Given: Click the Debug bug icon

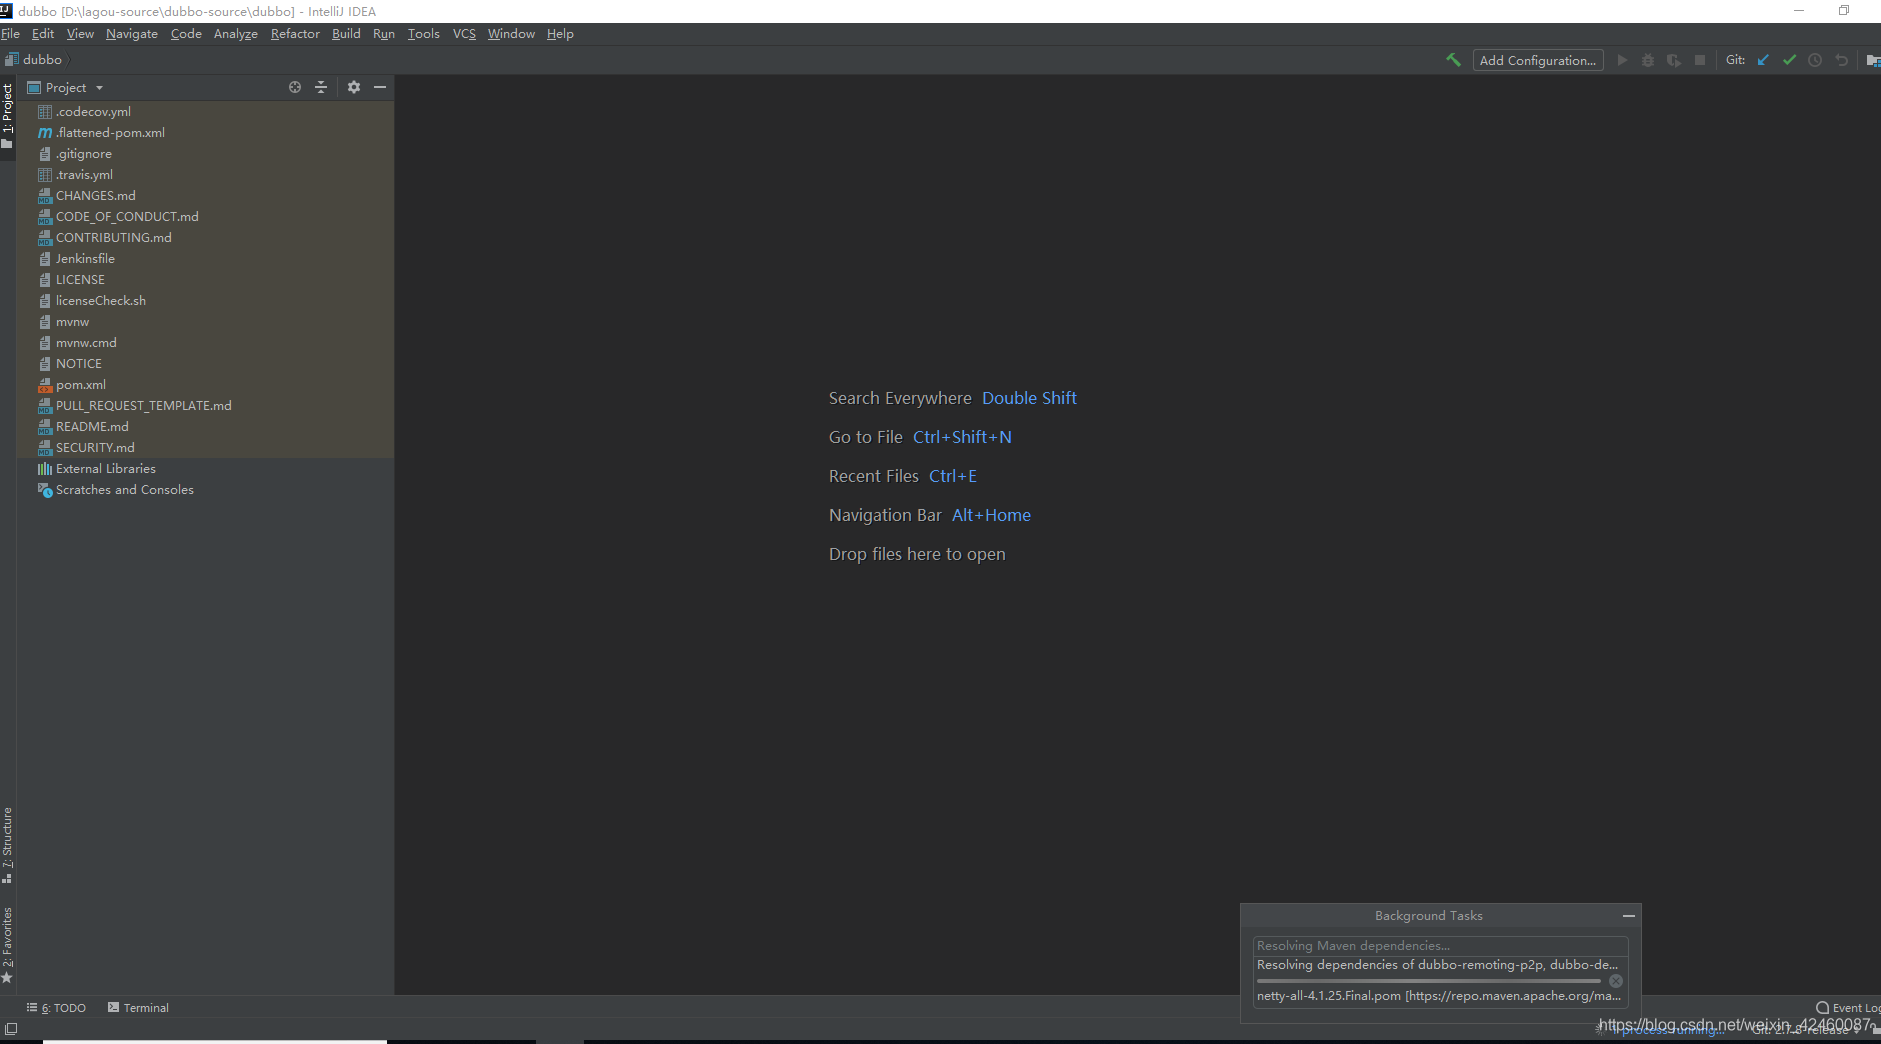Looking at the screenshot, I should (x=1648, y=60).
